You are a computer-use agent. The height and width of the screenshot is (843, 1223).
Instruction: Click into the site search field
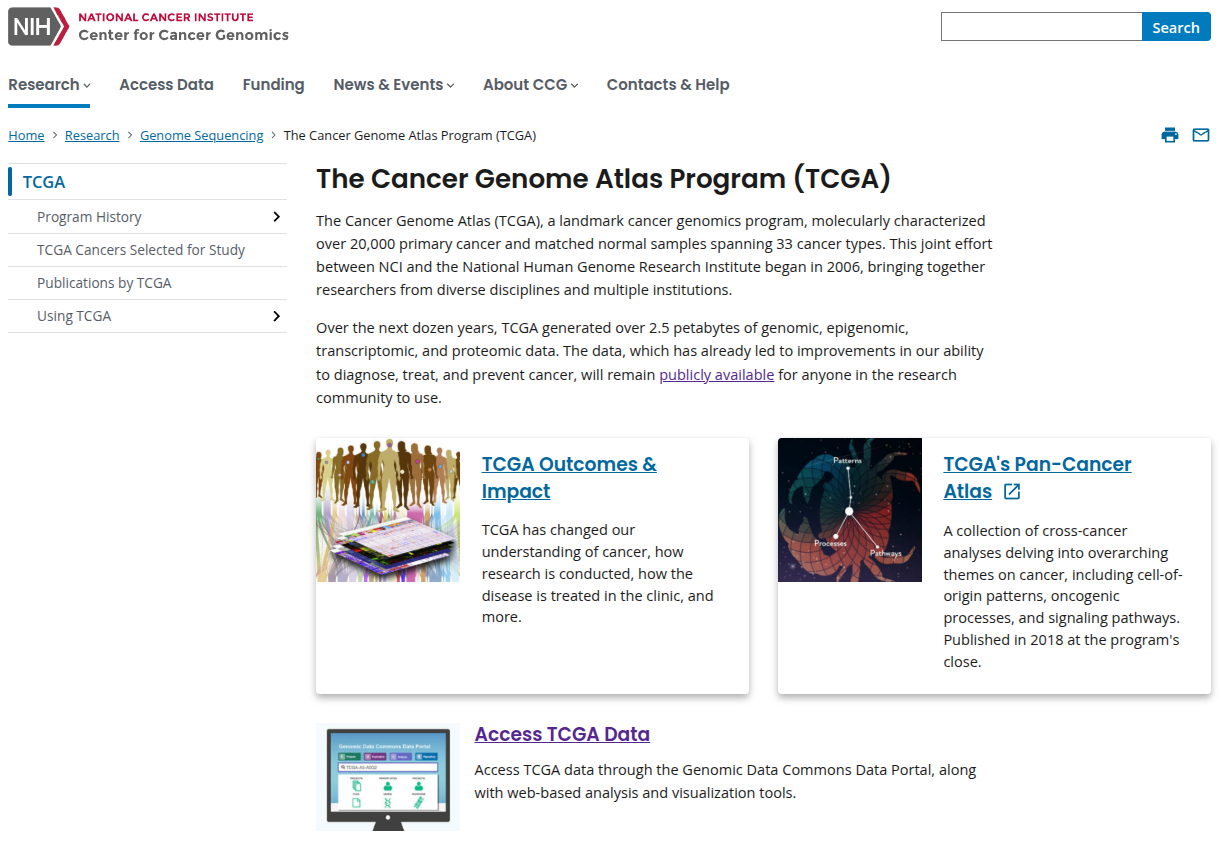[x=1041, y=27]
